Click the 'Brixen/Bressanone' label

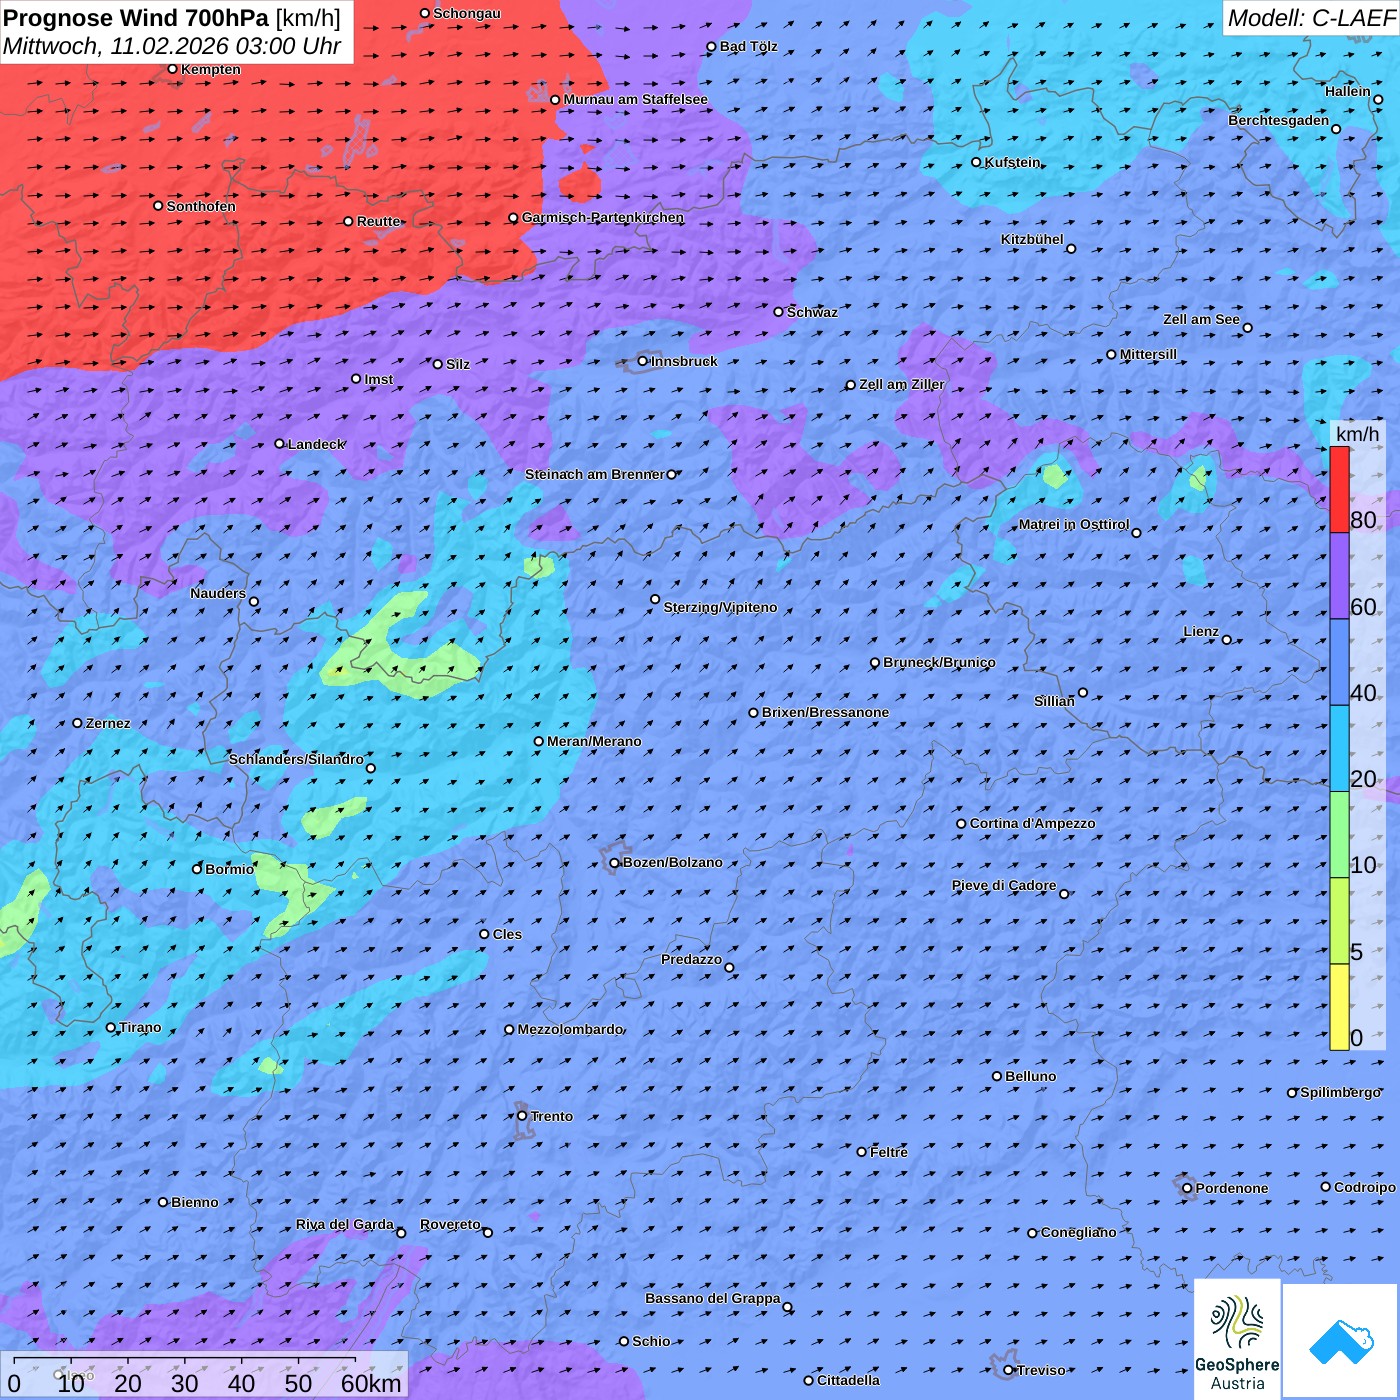click(x=825, y=712)
